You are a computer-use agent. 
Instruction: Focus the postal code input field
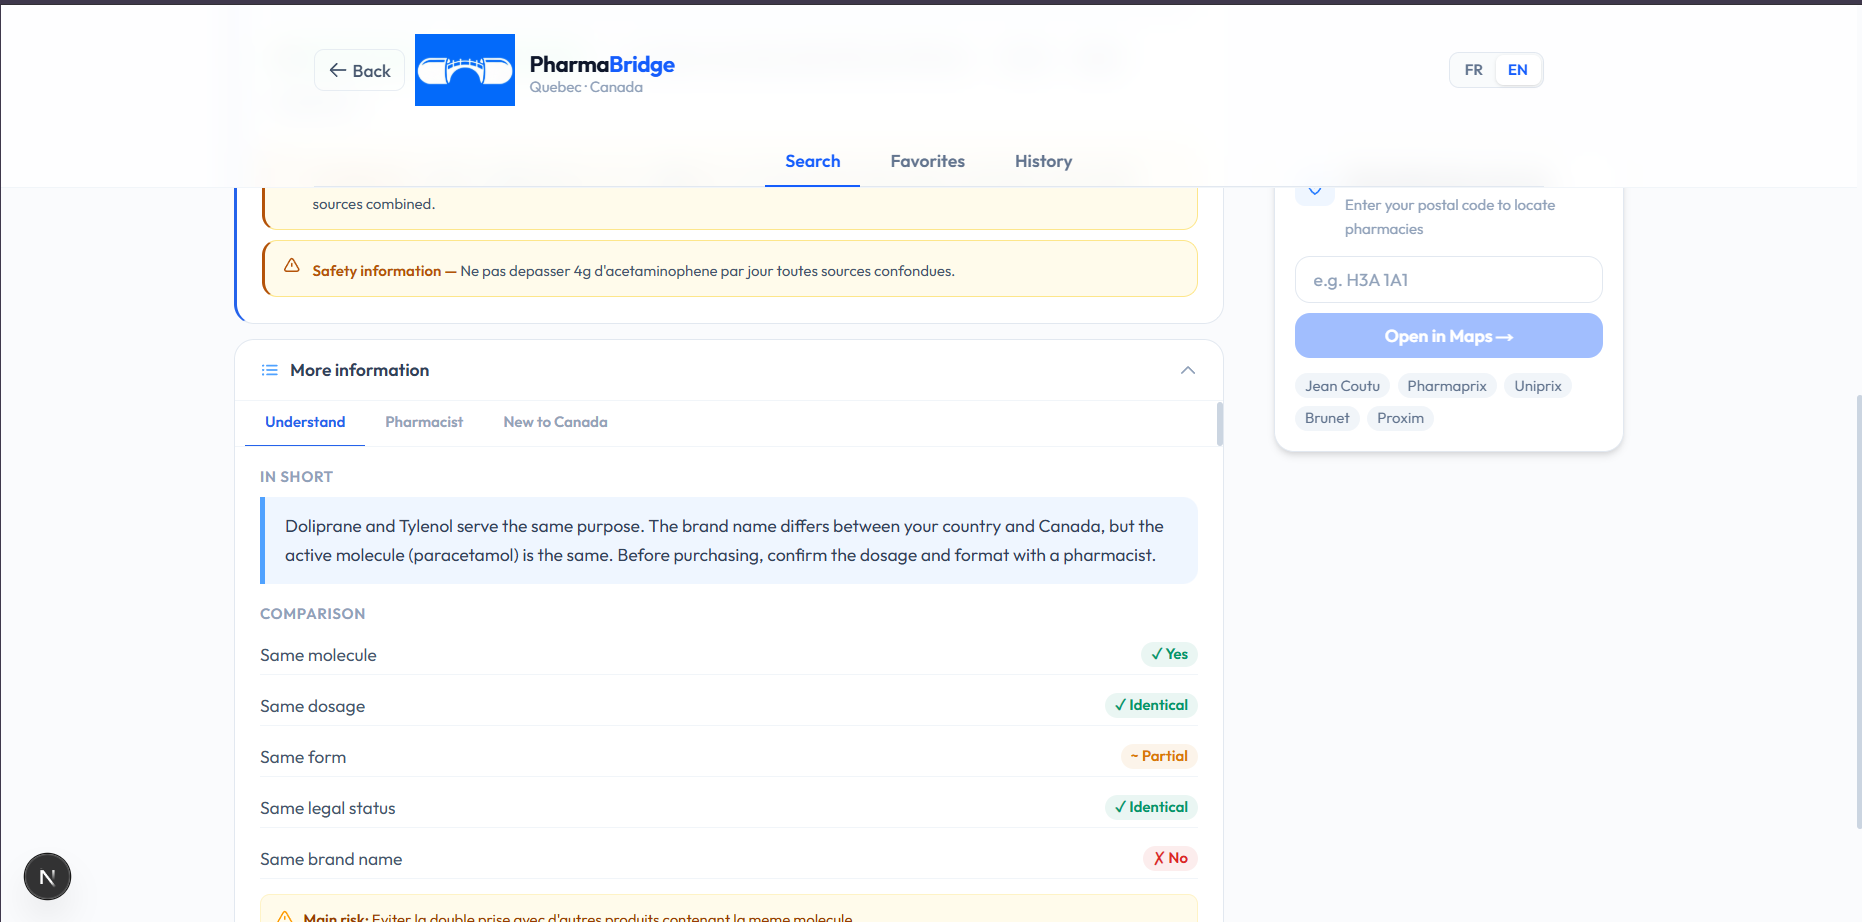point(1448,280)
